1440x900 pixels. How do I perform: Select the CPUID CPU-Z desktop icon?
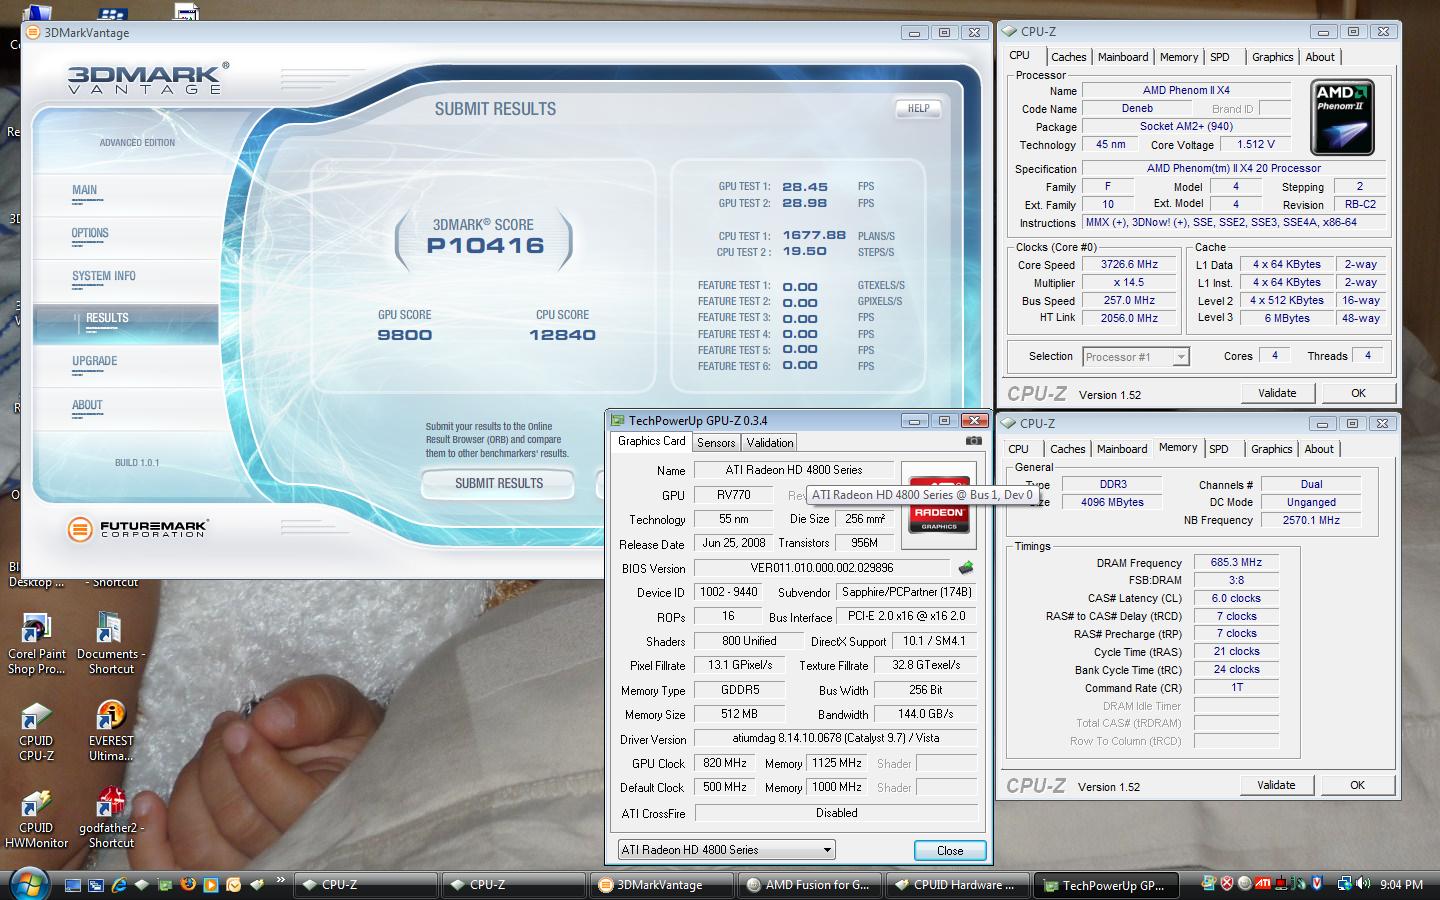[36, 732]
